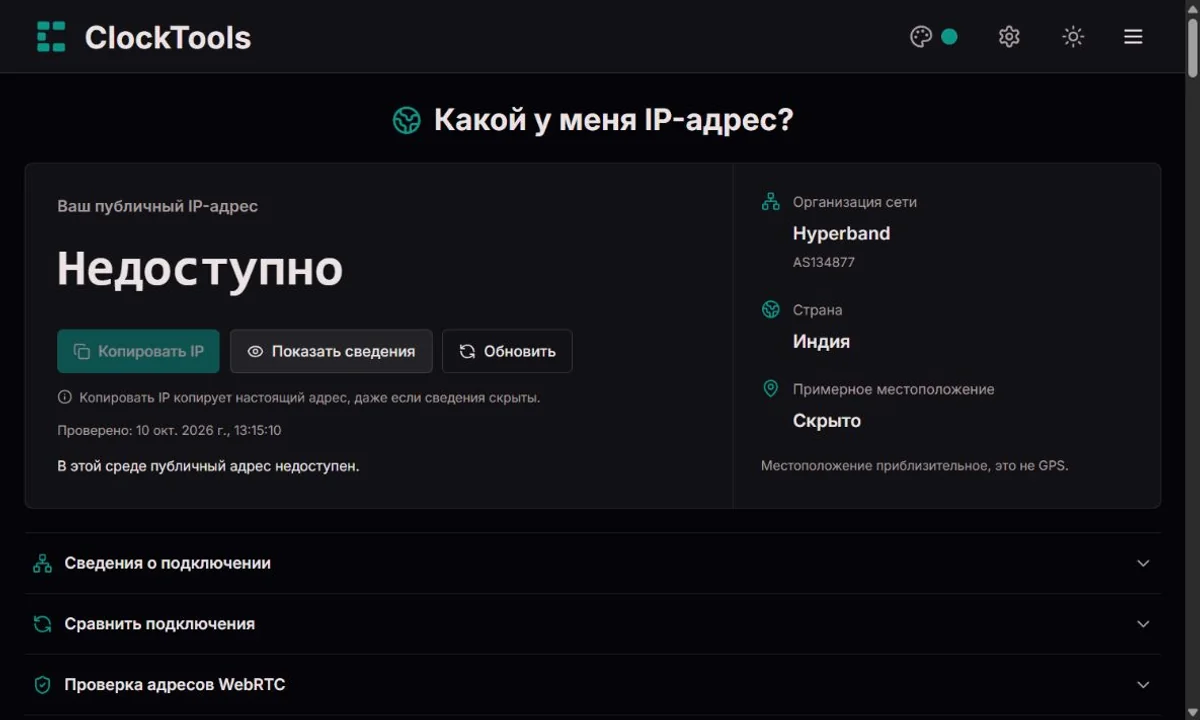1200x720 pixels.
Task: Click the Обновить refresh button
Action: pos(507,351)
